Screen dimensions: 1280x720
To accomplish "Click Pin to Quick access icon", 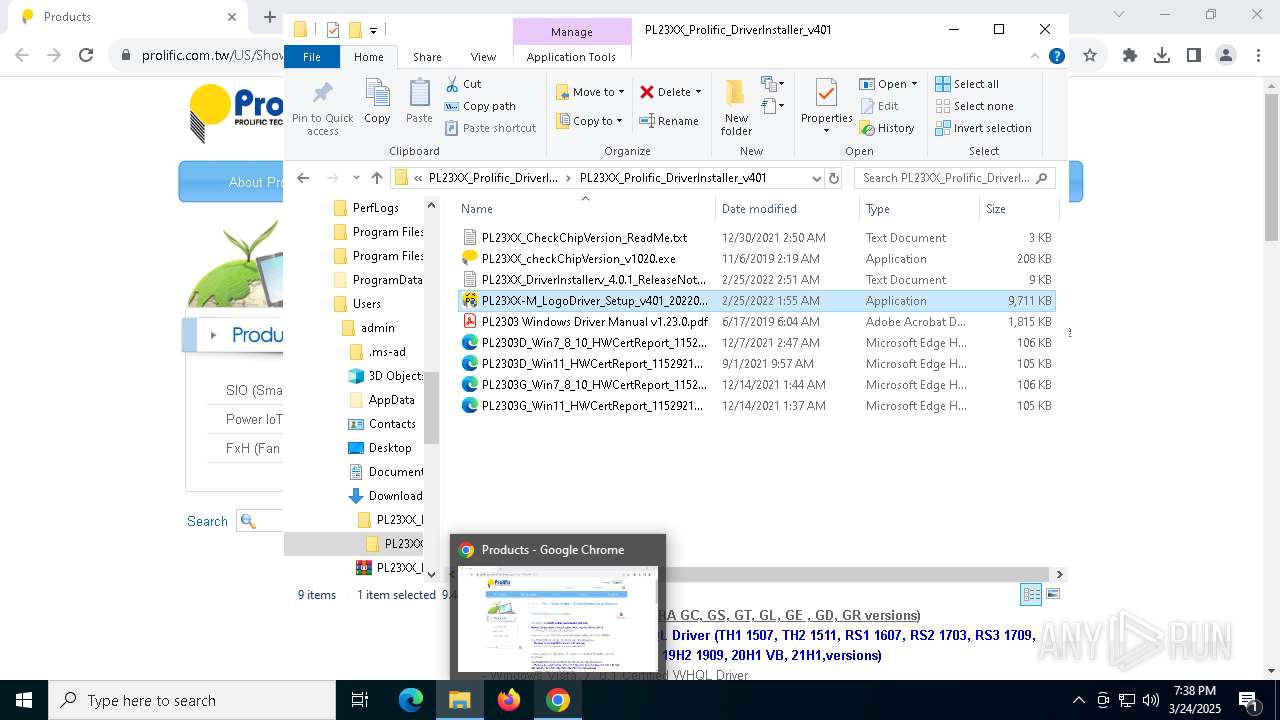I will point(322,107).
